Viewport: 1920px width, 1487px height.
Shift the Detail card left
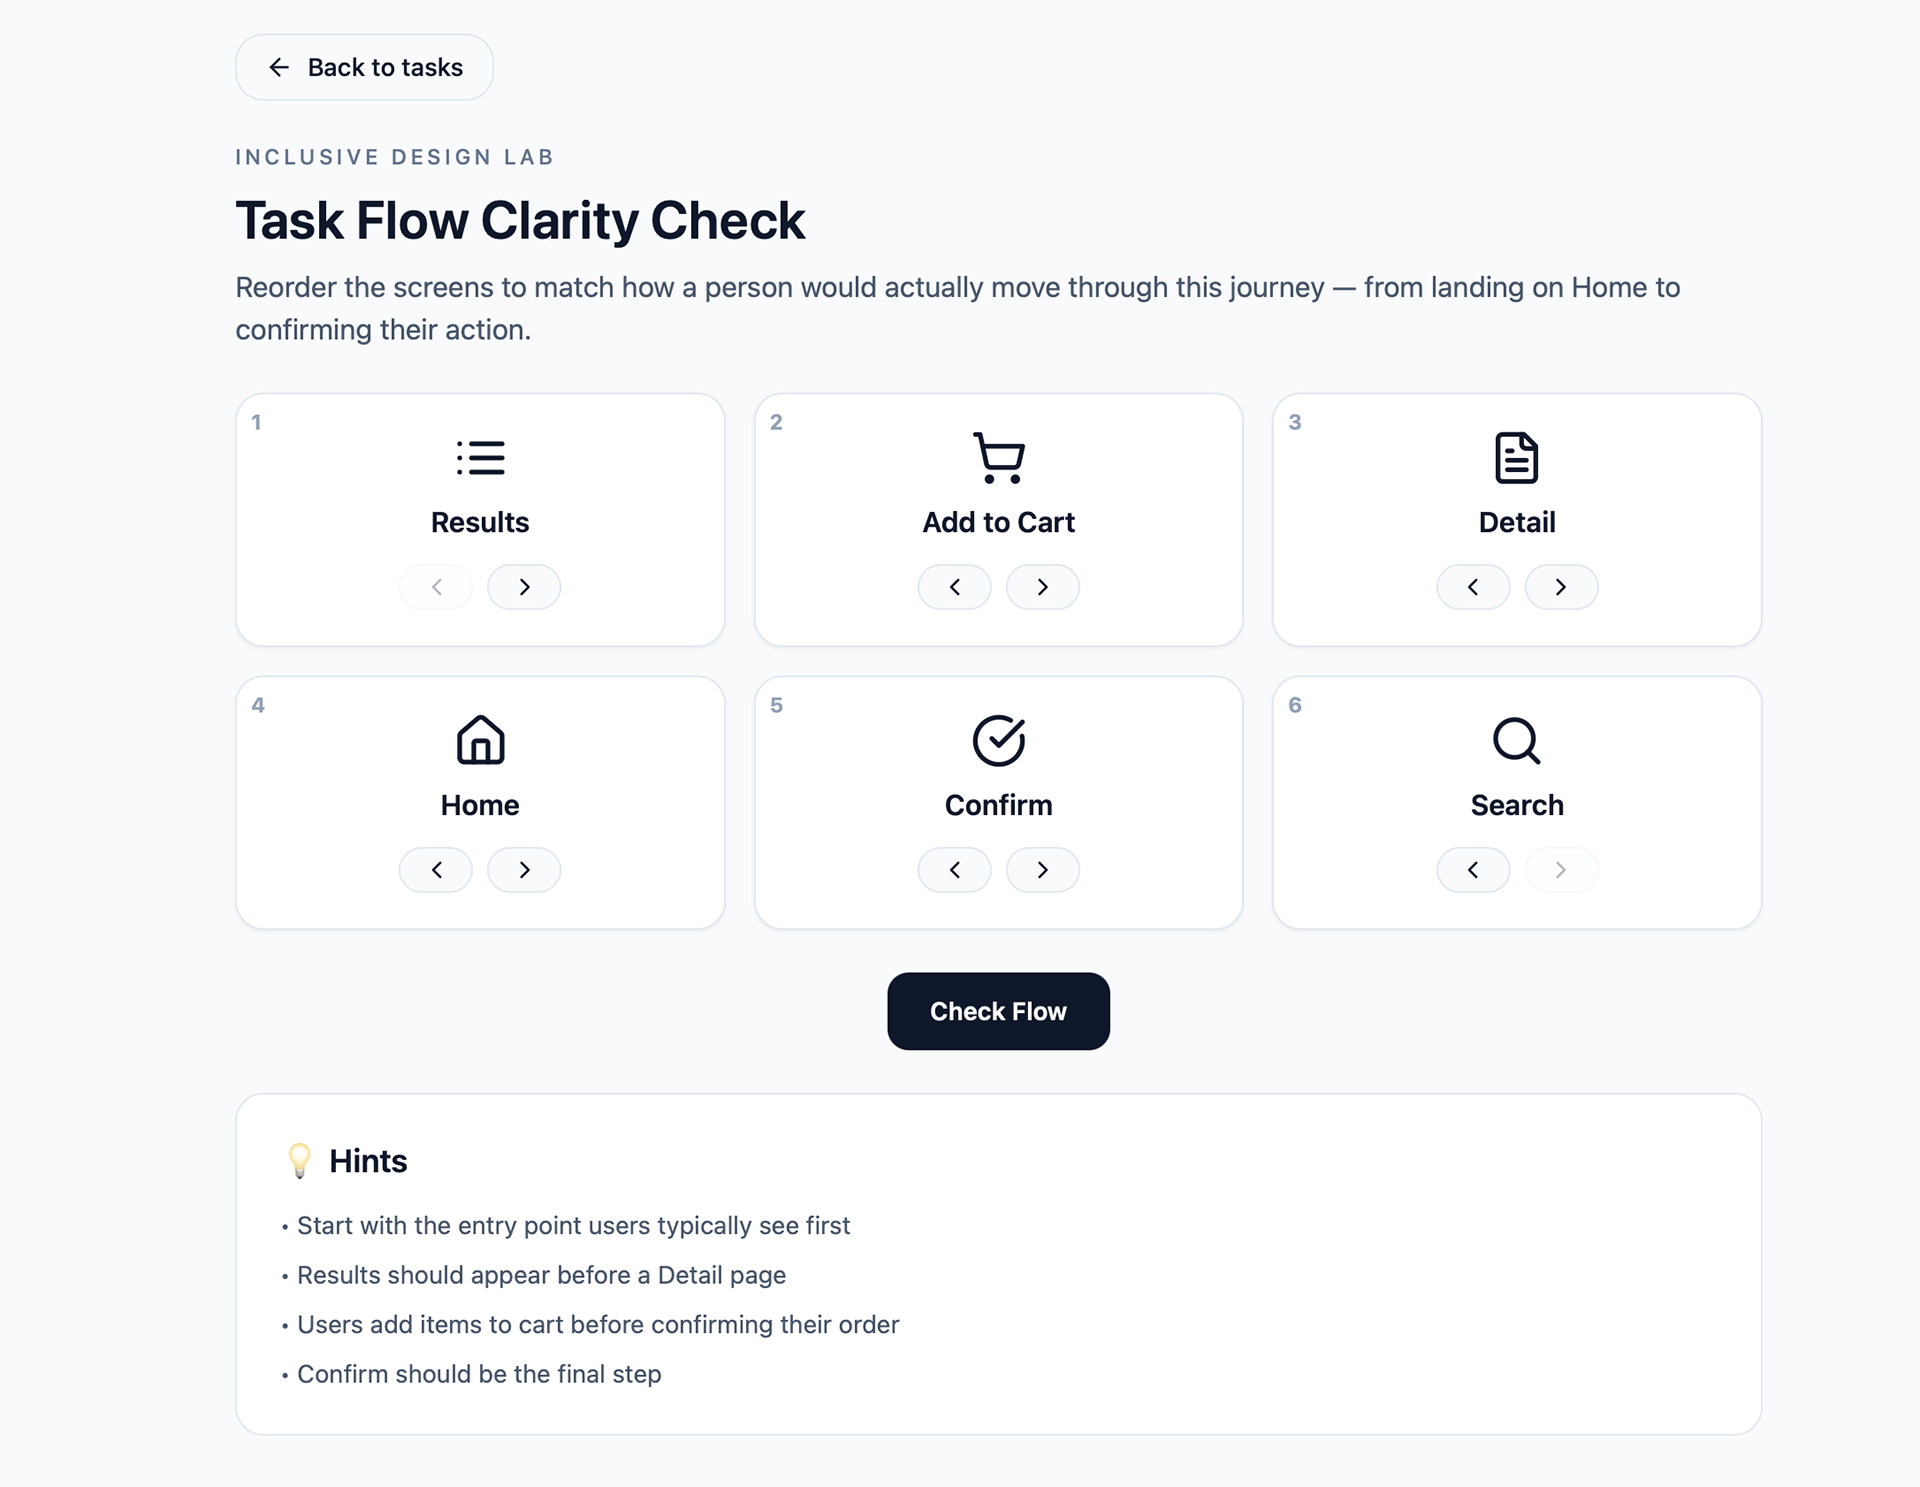point(1473,587)
